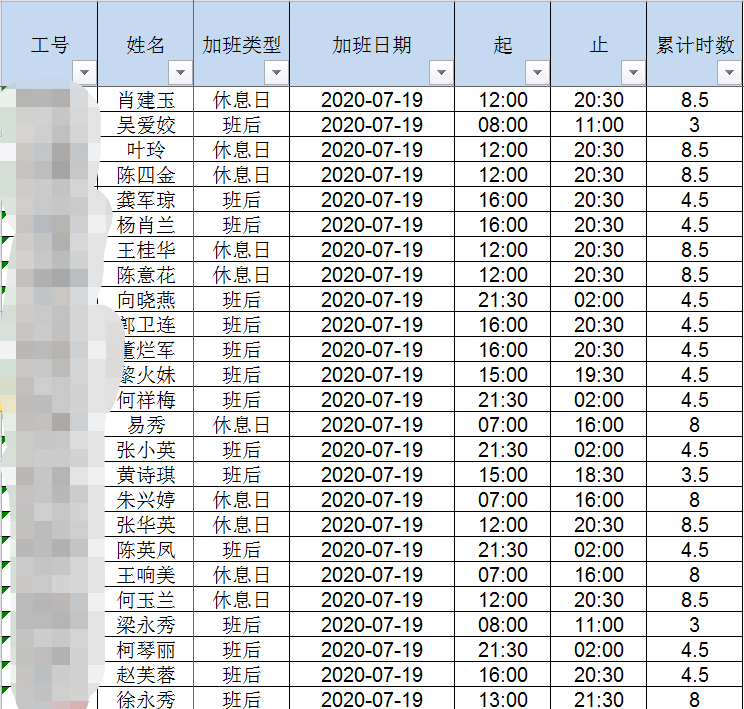Select start time 15:00 in 黄诗琪's row
744x709 pixels.
tap(502, 475)
